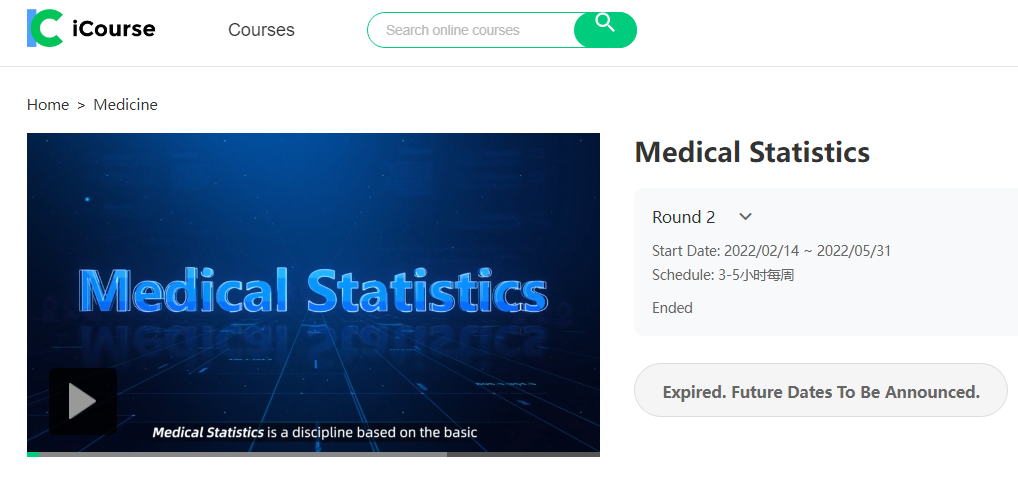Click the Medical Statistics course heading
The width and height of the screenshot is (1018, 482).
pyautogui.click(x=752, y=152)
